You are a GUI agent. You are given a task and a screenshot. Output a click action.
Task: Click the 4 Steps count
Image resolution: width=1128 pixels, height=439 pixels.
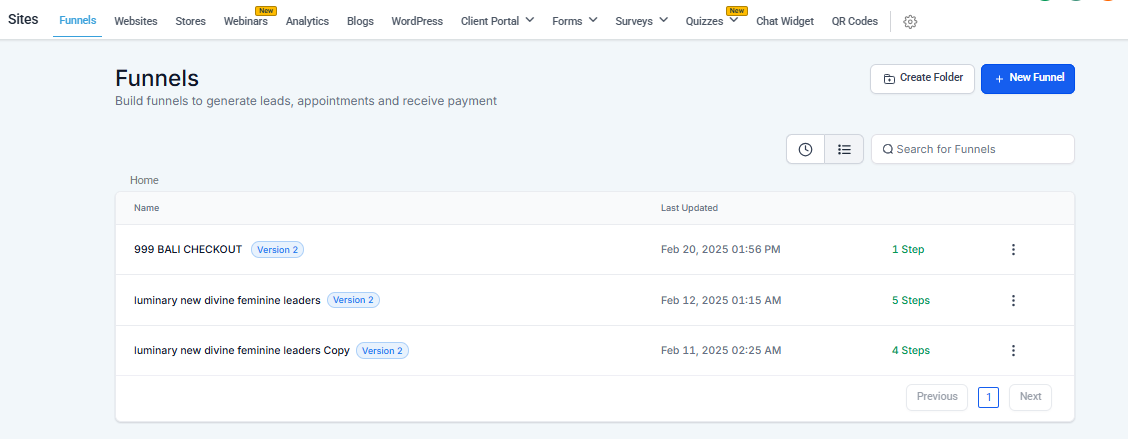pos(911,350)
